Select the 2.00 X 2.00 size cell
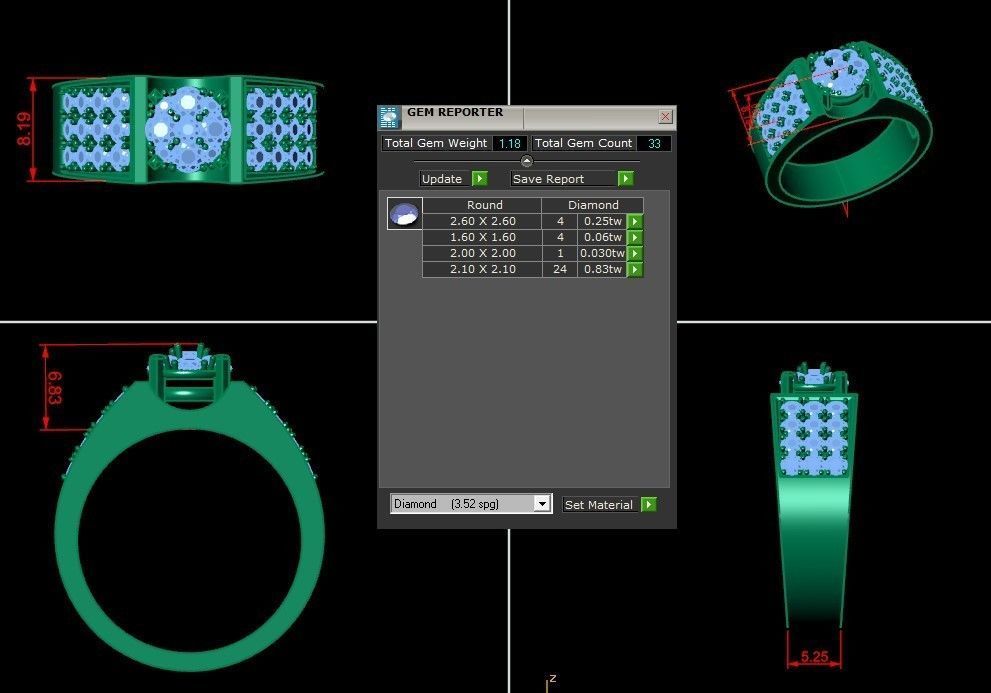Image resolution: width=991 pixels, height=693 pixels. [482, 253]
